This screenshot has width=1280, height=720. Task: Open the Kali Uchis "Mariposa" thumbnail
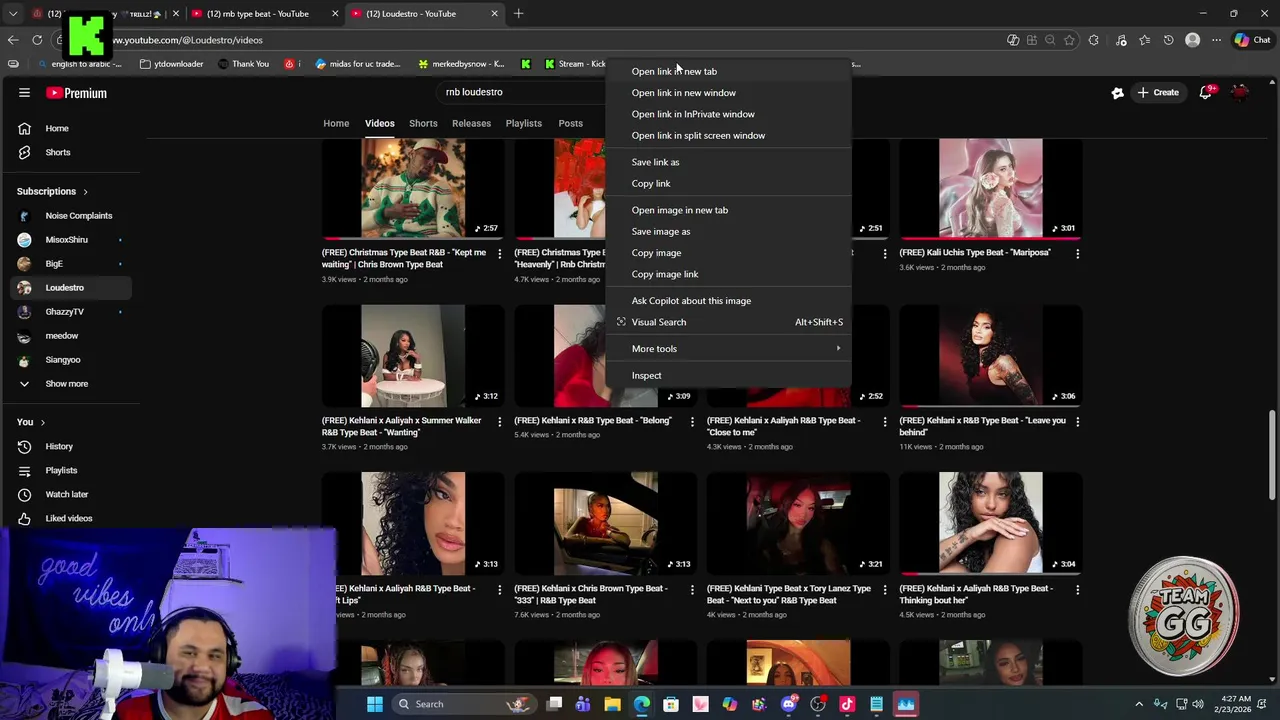pos(990,188)
